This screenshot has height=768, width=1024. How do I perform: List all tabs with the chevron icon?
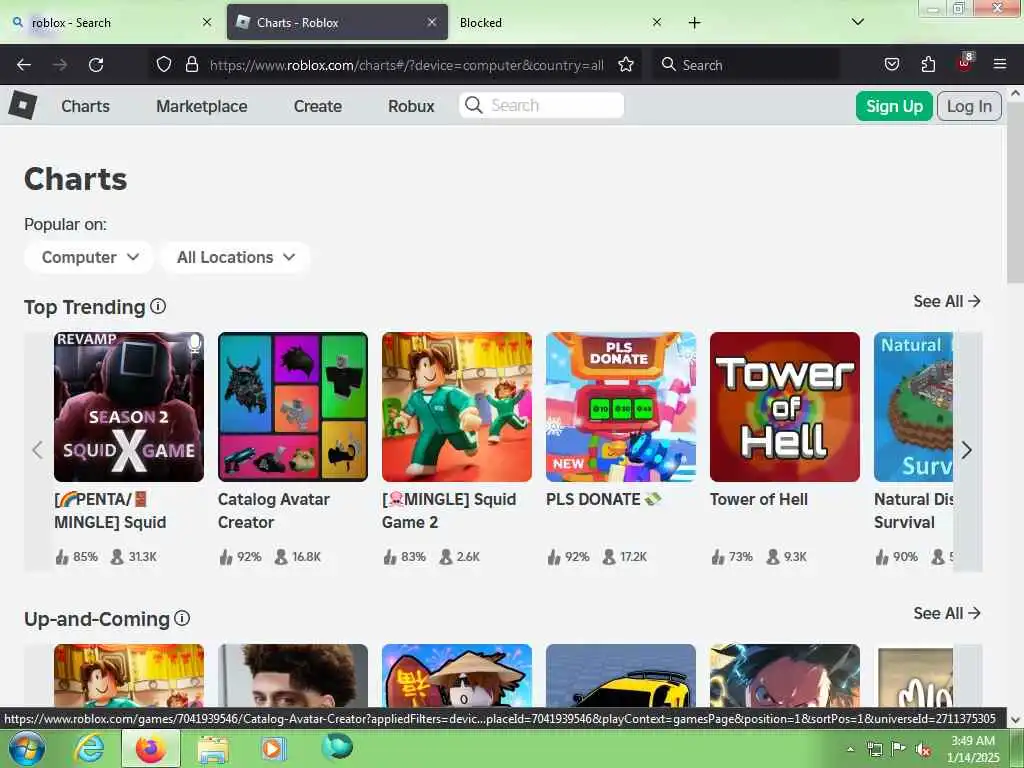[x=857, y=22]
